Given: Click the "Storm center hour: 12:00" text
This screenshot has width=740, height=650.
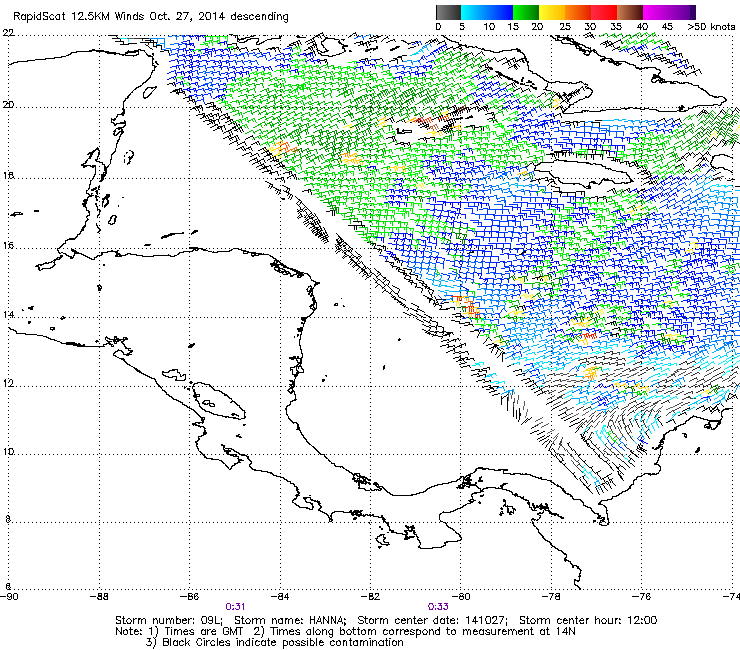Looking at the screenshot, I should pyautogui.click(x=588, y=620).
